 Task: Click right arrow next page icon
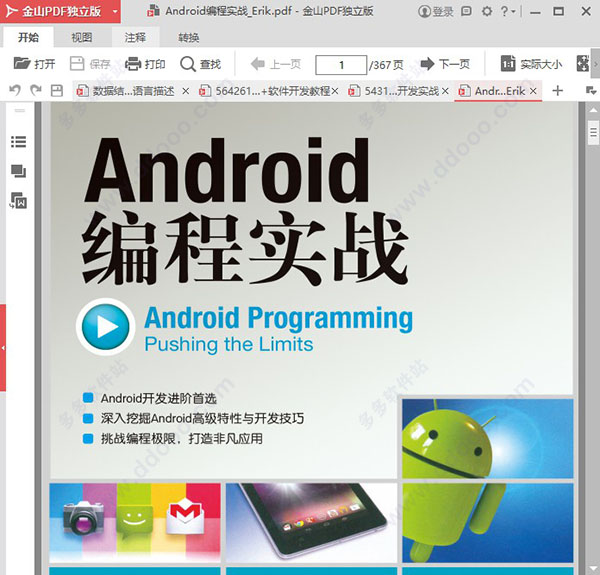(427, 64)
